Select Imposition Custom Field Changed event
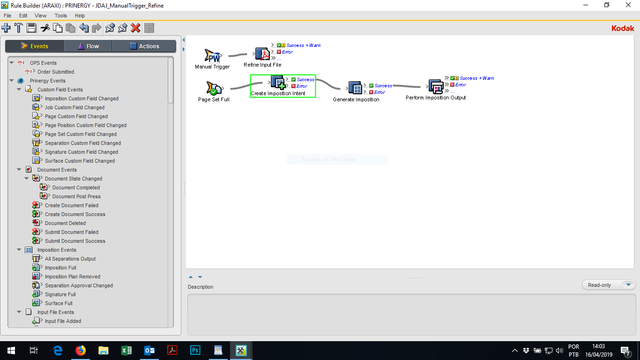 point(82,98)
